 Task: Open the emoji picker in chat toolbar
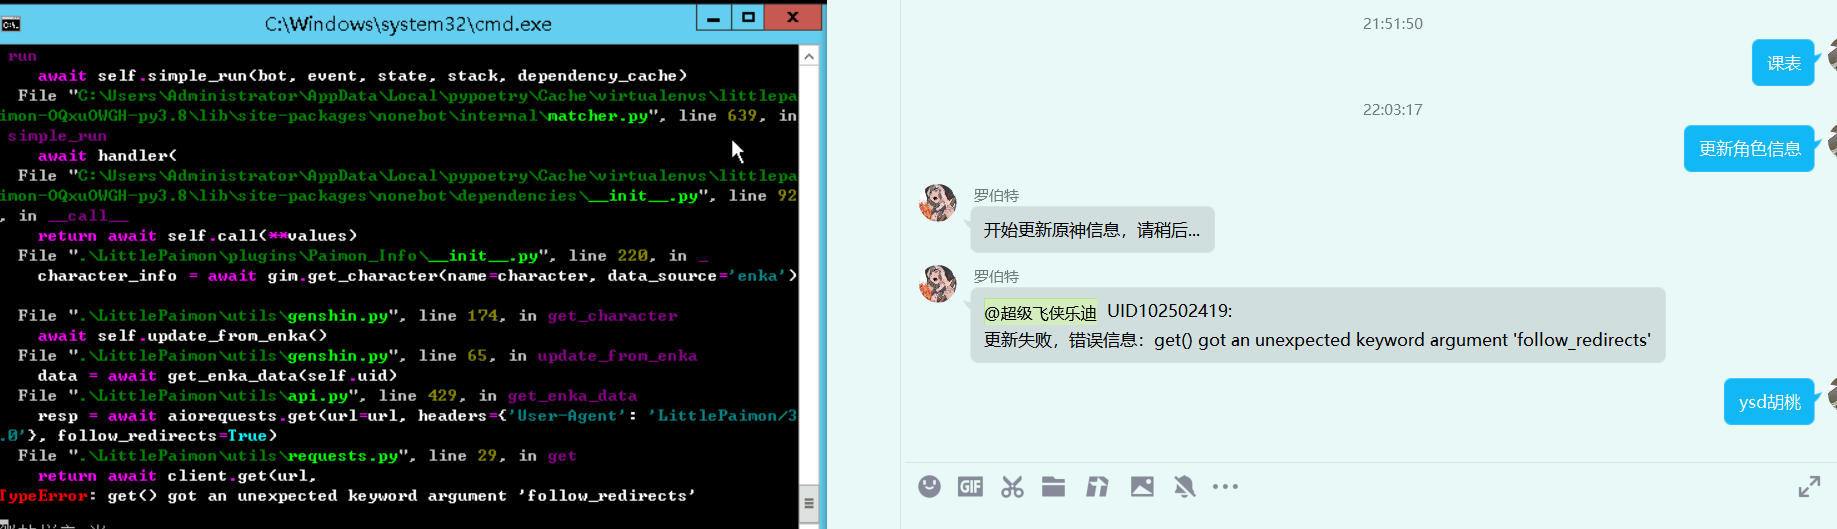point(929,487)
